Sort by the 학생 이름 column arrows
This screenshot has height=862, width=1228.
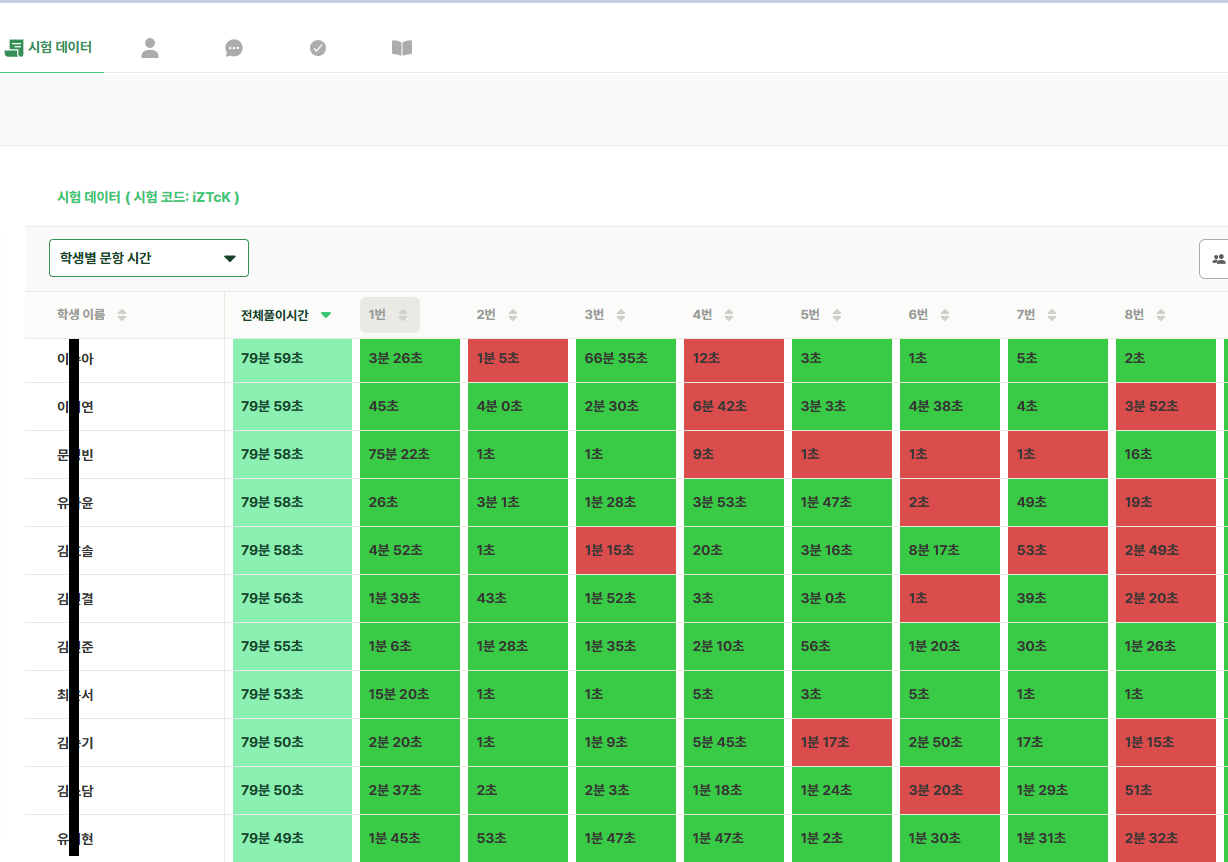[122, 315]
